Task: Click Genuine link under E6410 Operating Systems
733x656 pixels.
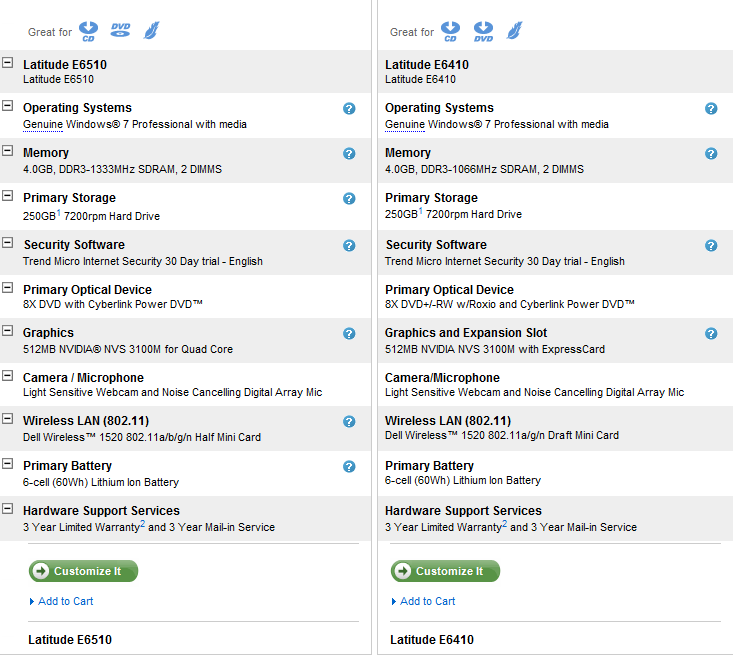Action: tap(405, 124)
